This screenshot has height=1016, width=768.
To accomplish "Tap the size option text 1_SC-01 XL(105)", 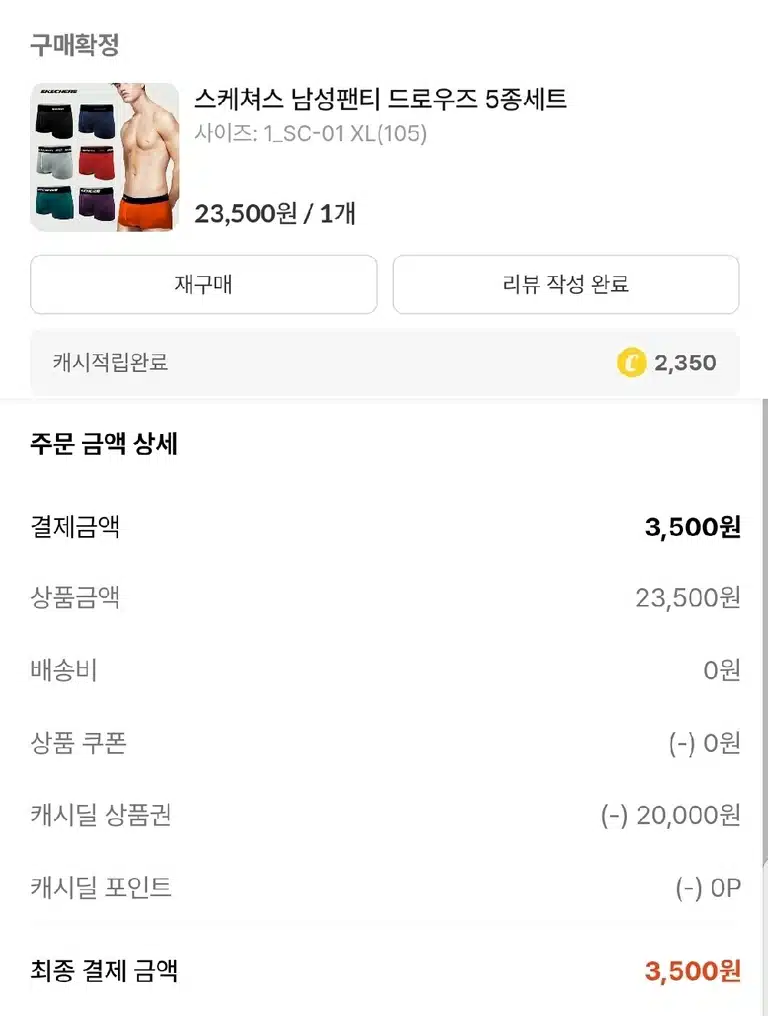I will tap(345, 133).
